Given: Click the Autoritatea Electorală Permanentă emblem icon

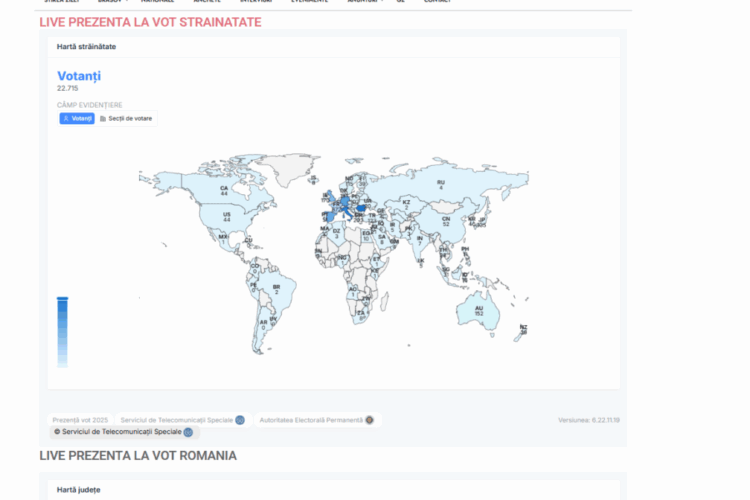Looking at the screenshot, I should pyautogui.click(x=370, y=420).
